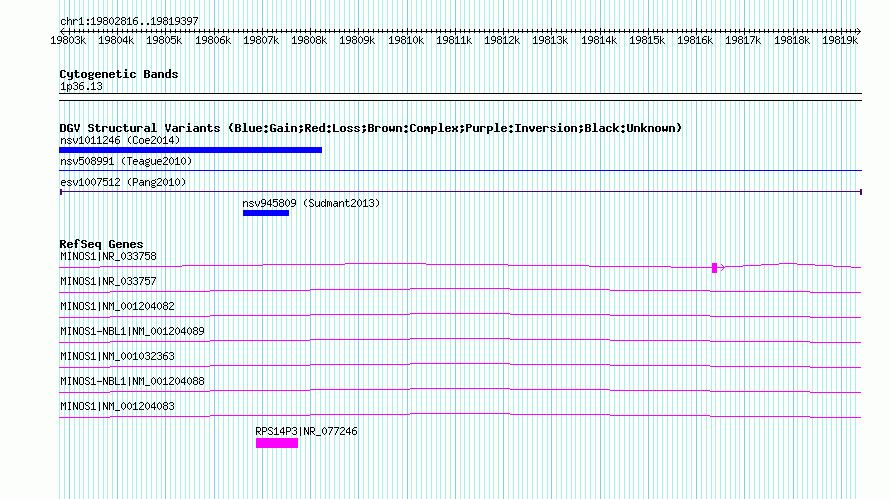Click the 19811k ruler tick label
Viewport: 890px width, 499px height.
pyautogui.click(x=454, y=40)
